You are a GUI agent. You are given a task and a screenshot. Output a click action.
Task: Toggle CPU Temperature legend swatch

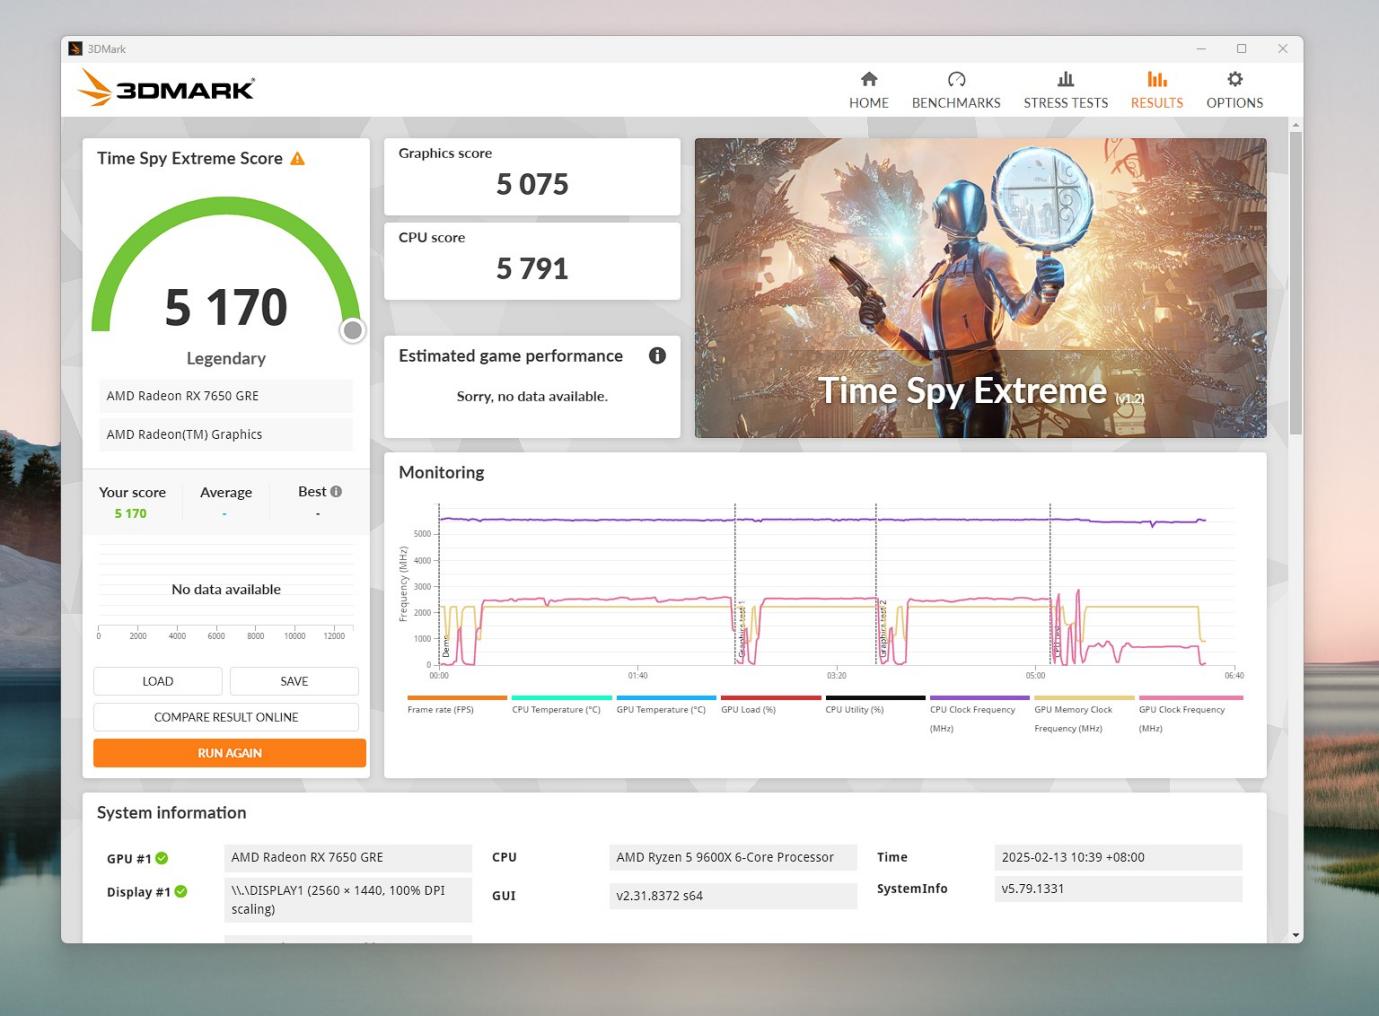tap(562, 698)
